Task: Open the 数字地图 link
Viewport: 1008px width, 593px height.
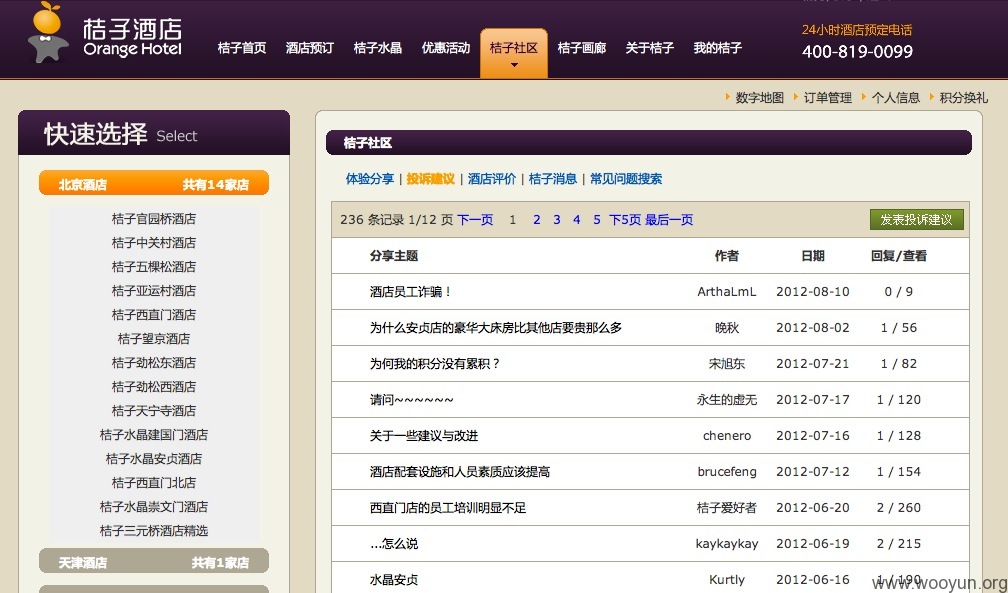Action: pyautogui.click(x=760, y=98)
